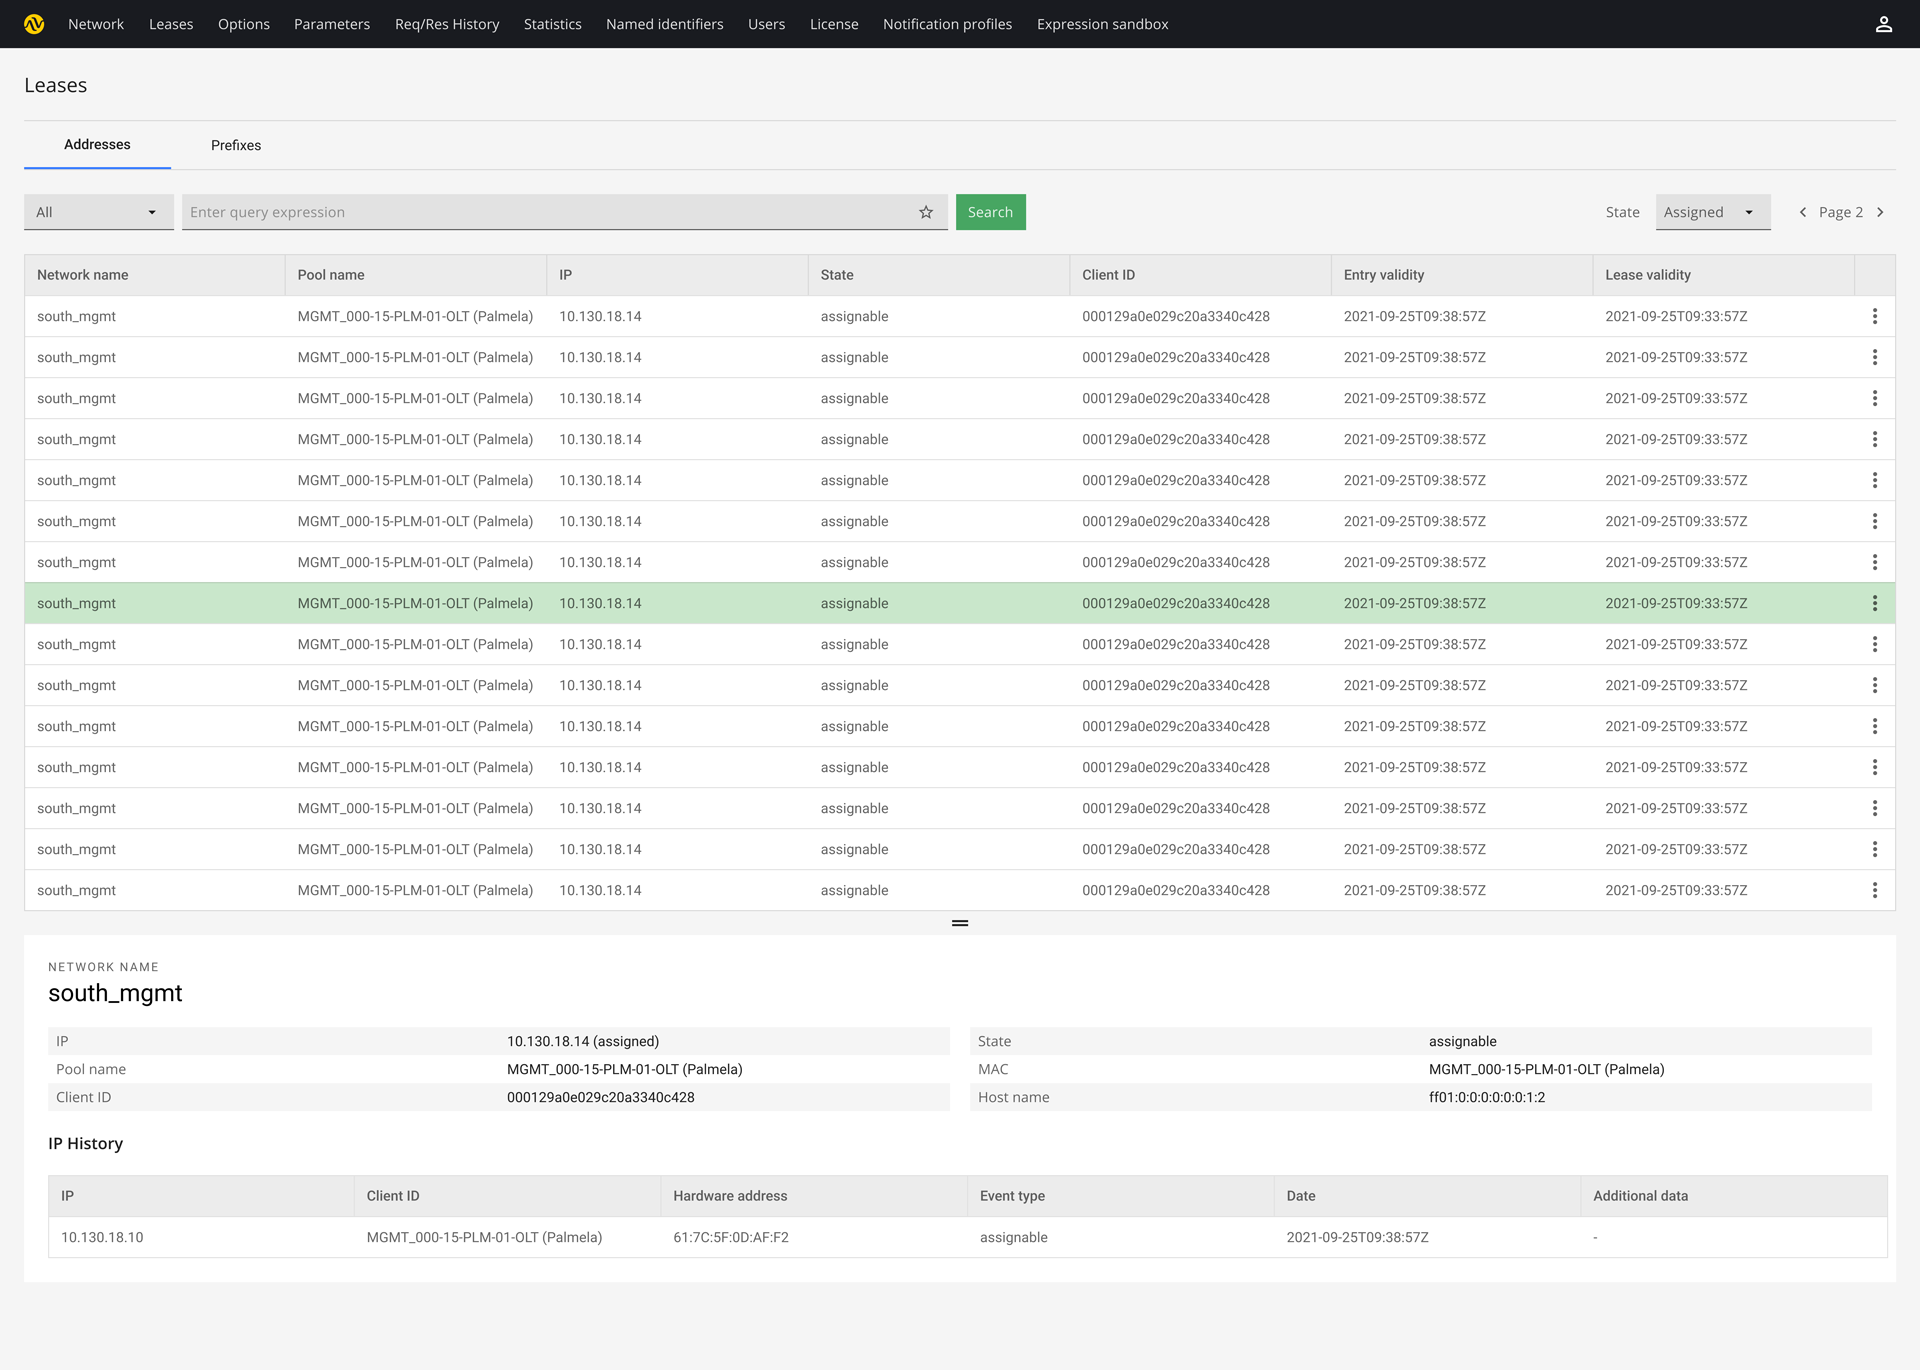Click date 2021-09-25T09:38:57Z in IP History
The height and width of the screenshot is (1370, 1920).
click(1357, 1237)
